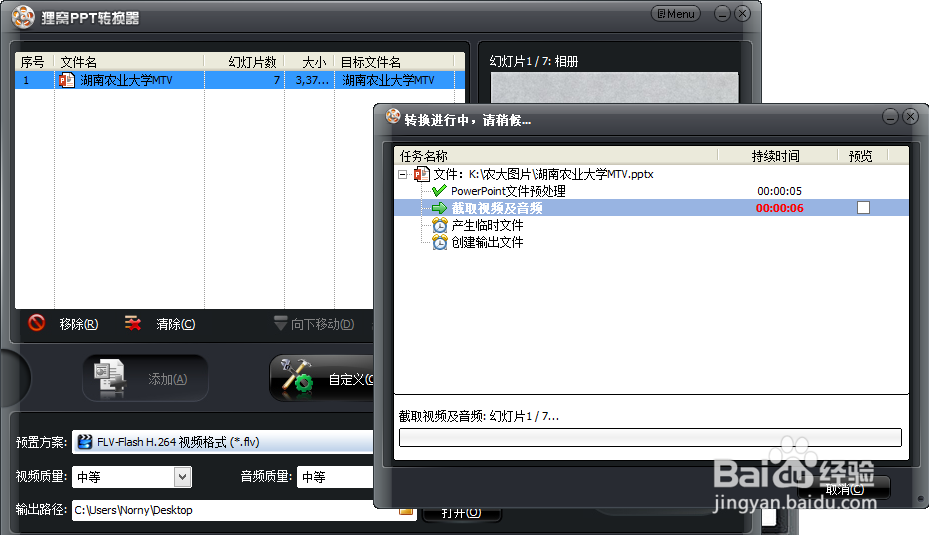Click the 输出路径 path input field

click(x=234, y=510)
